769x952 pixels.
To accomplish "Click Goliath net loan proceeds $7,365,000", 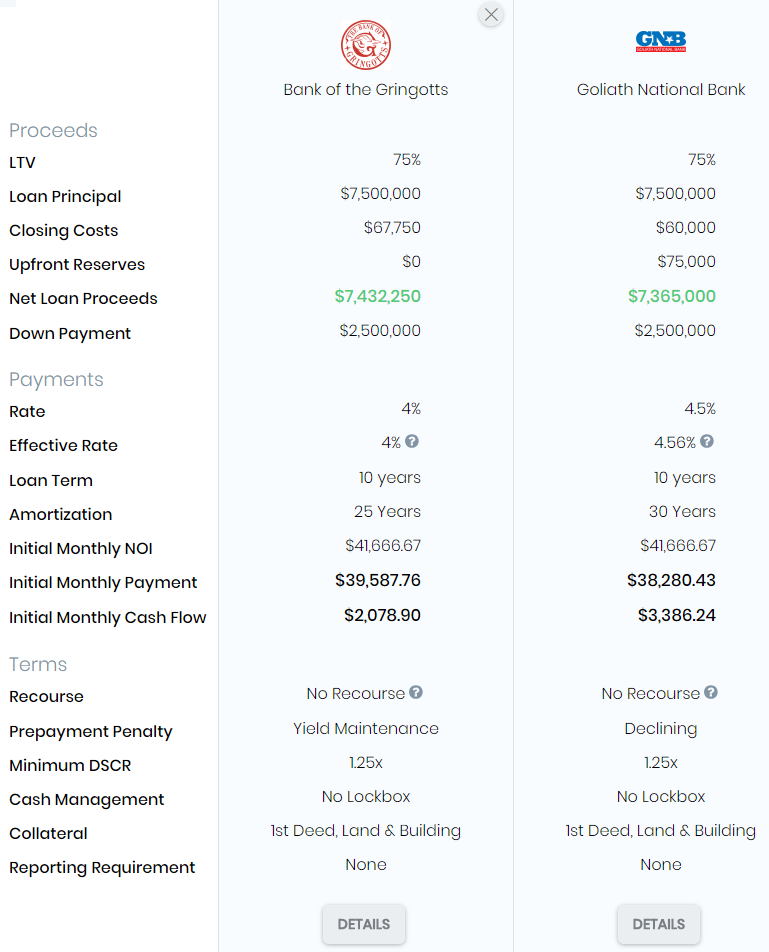I will click(672, 296).
